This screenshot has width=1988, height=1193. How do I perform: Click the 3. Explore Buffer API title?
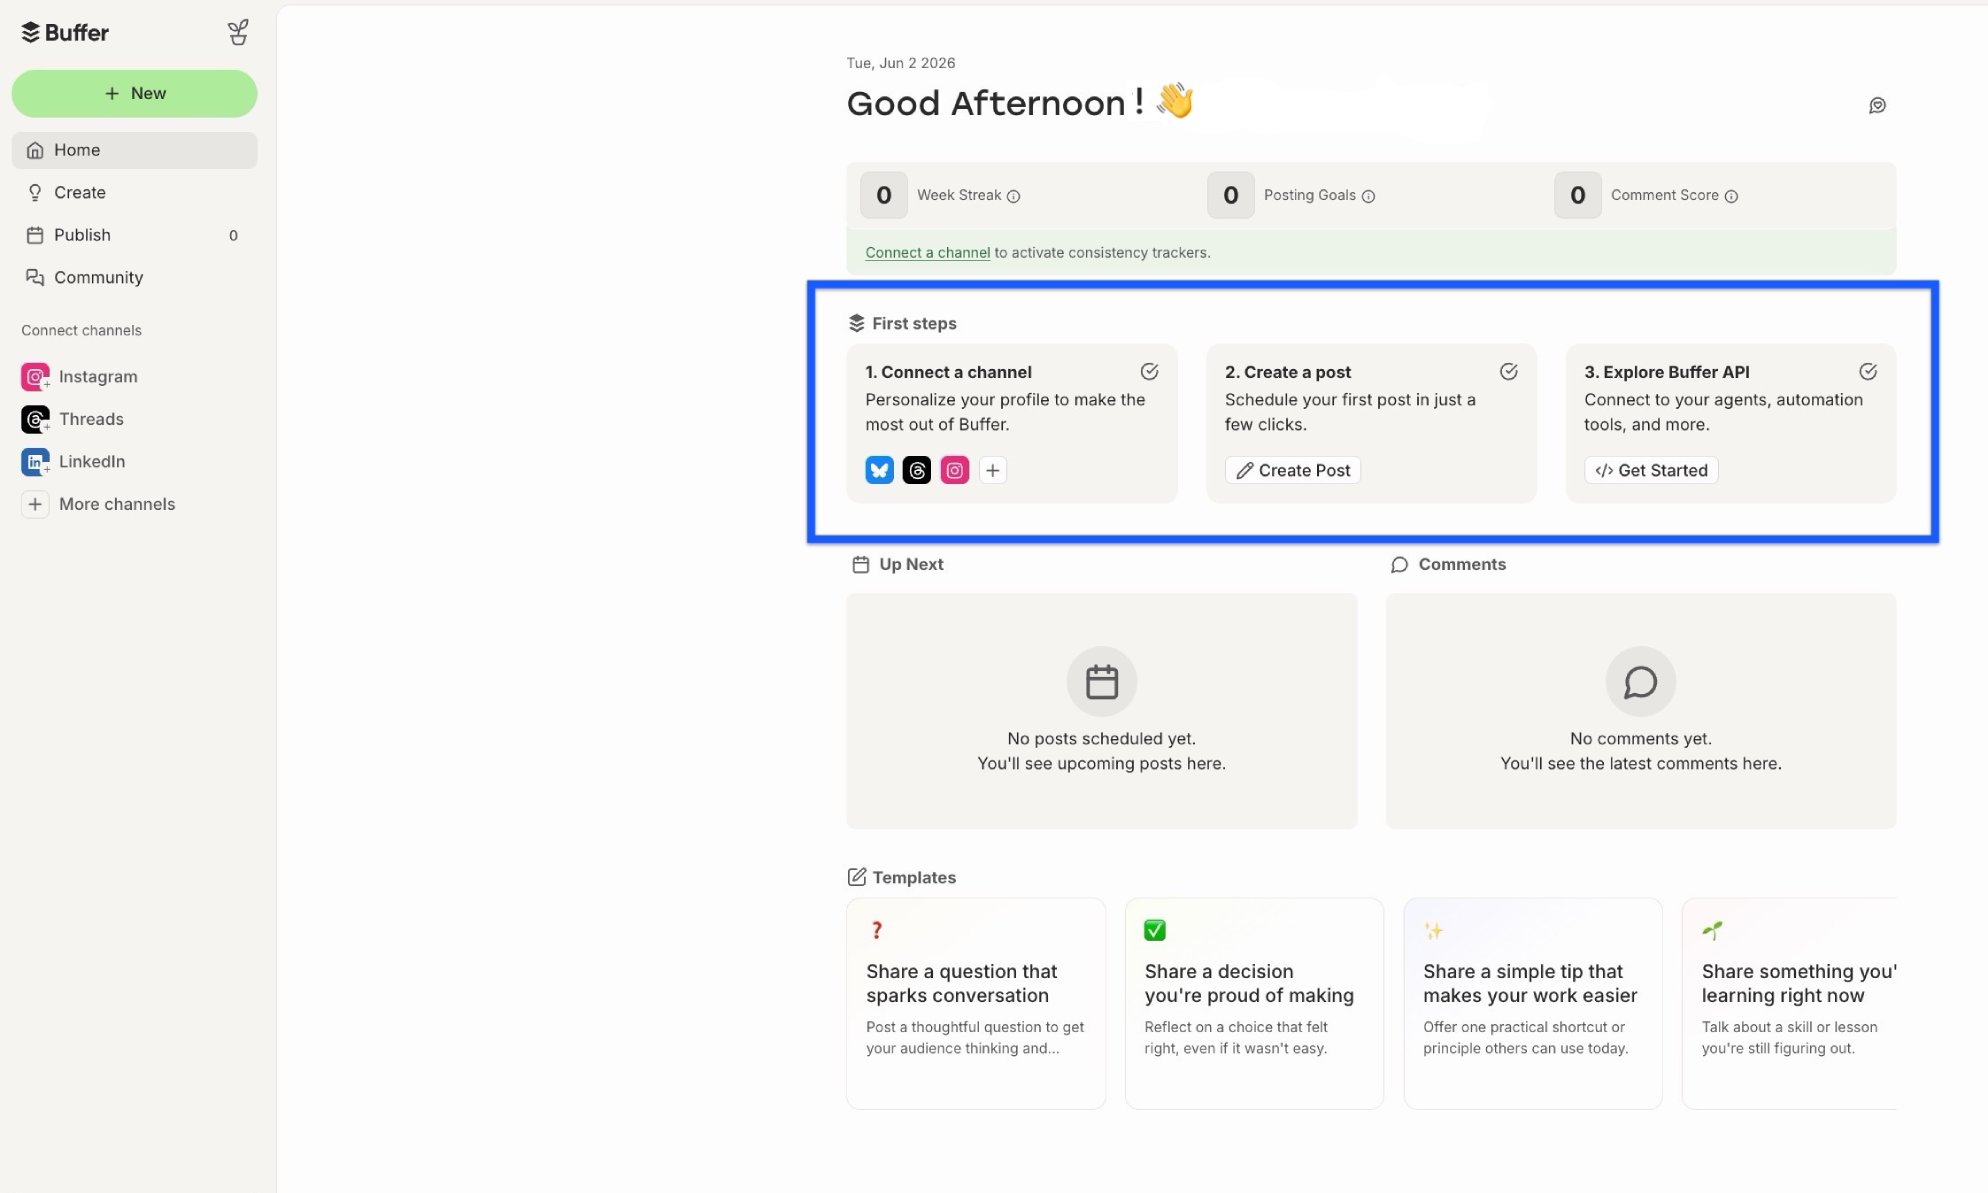(x=1667, y=372)
